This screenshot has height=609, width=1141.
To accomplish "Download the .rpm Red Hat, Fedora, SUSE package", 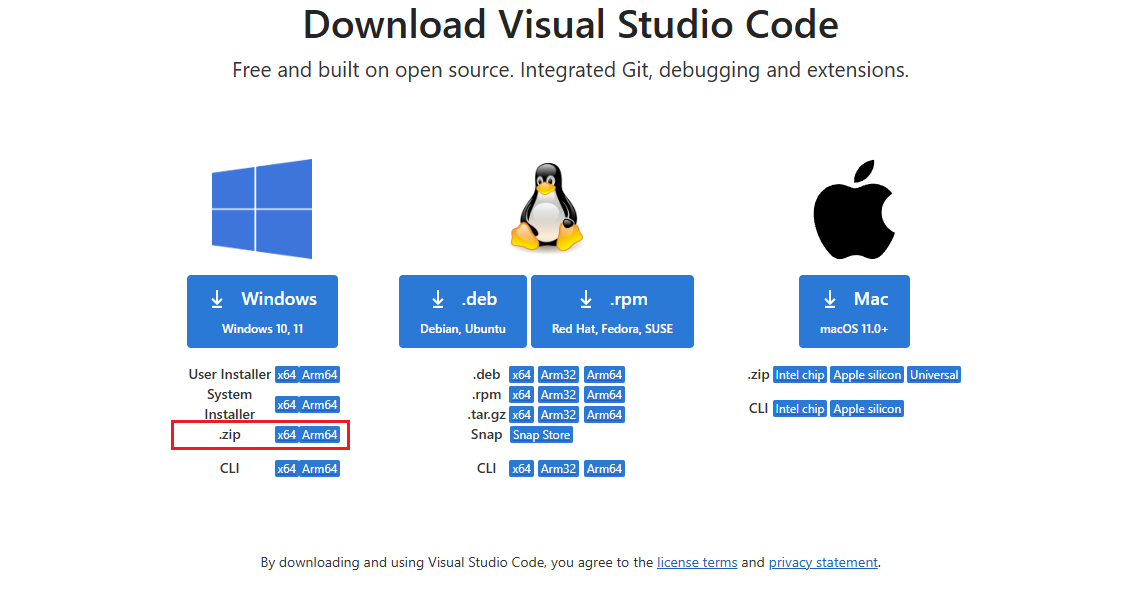I will coord(612,311).
